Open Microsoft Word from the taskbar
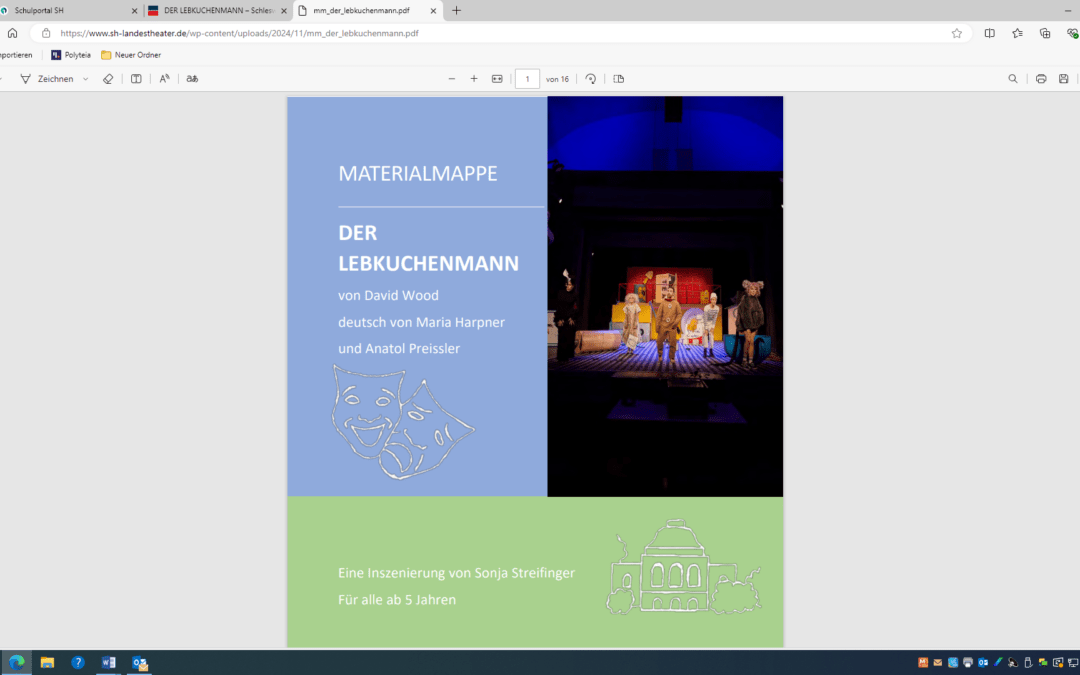The image size is (1080, 675). tap(109, 663)
